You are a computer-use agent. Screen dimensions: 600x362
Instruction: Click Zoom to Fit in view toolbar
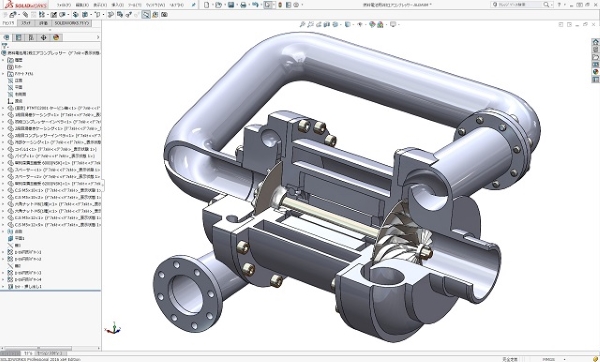(x=302, y=24)
